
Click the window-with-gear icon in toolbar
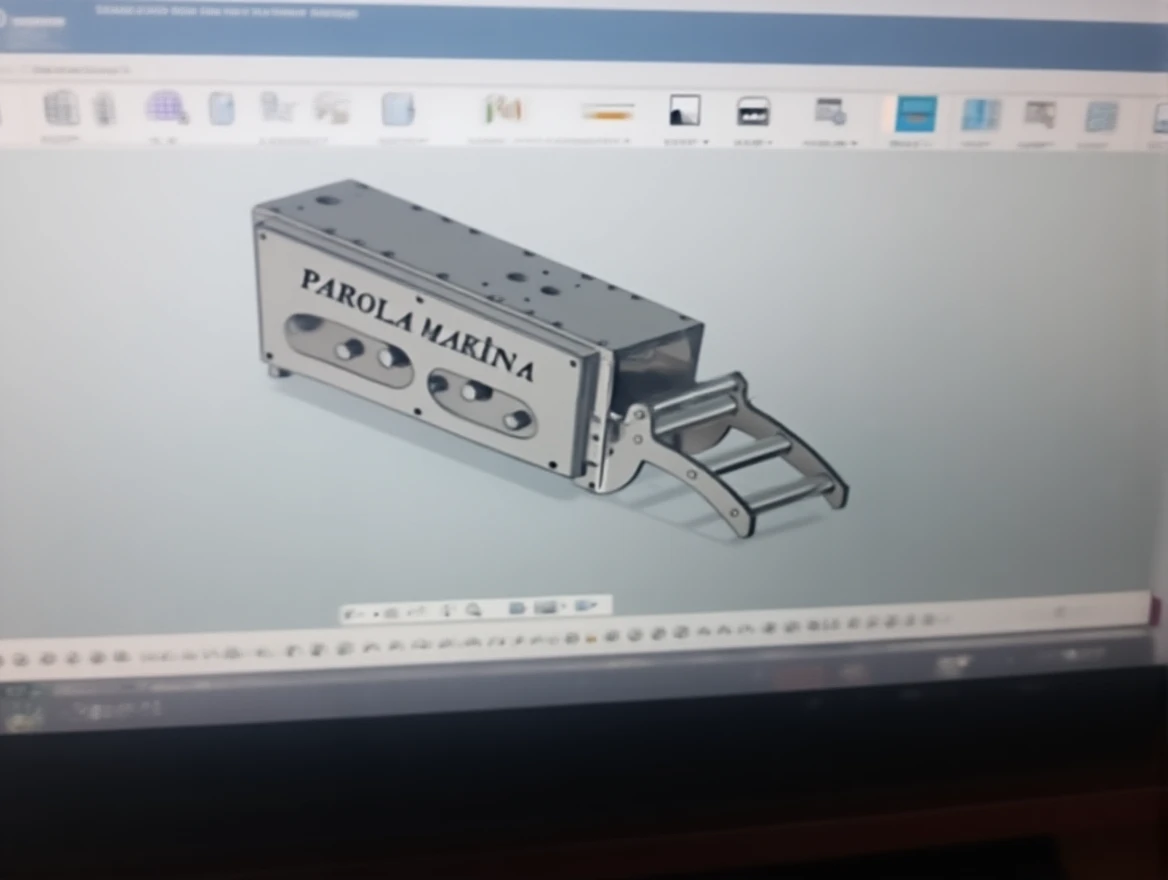pyautogui.click(x=830, y=111)
